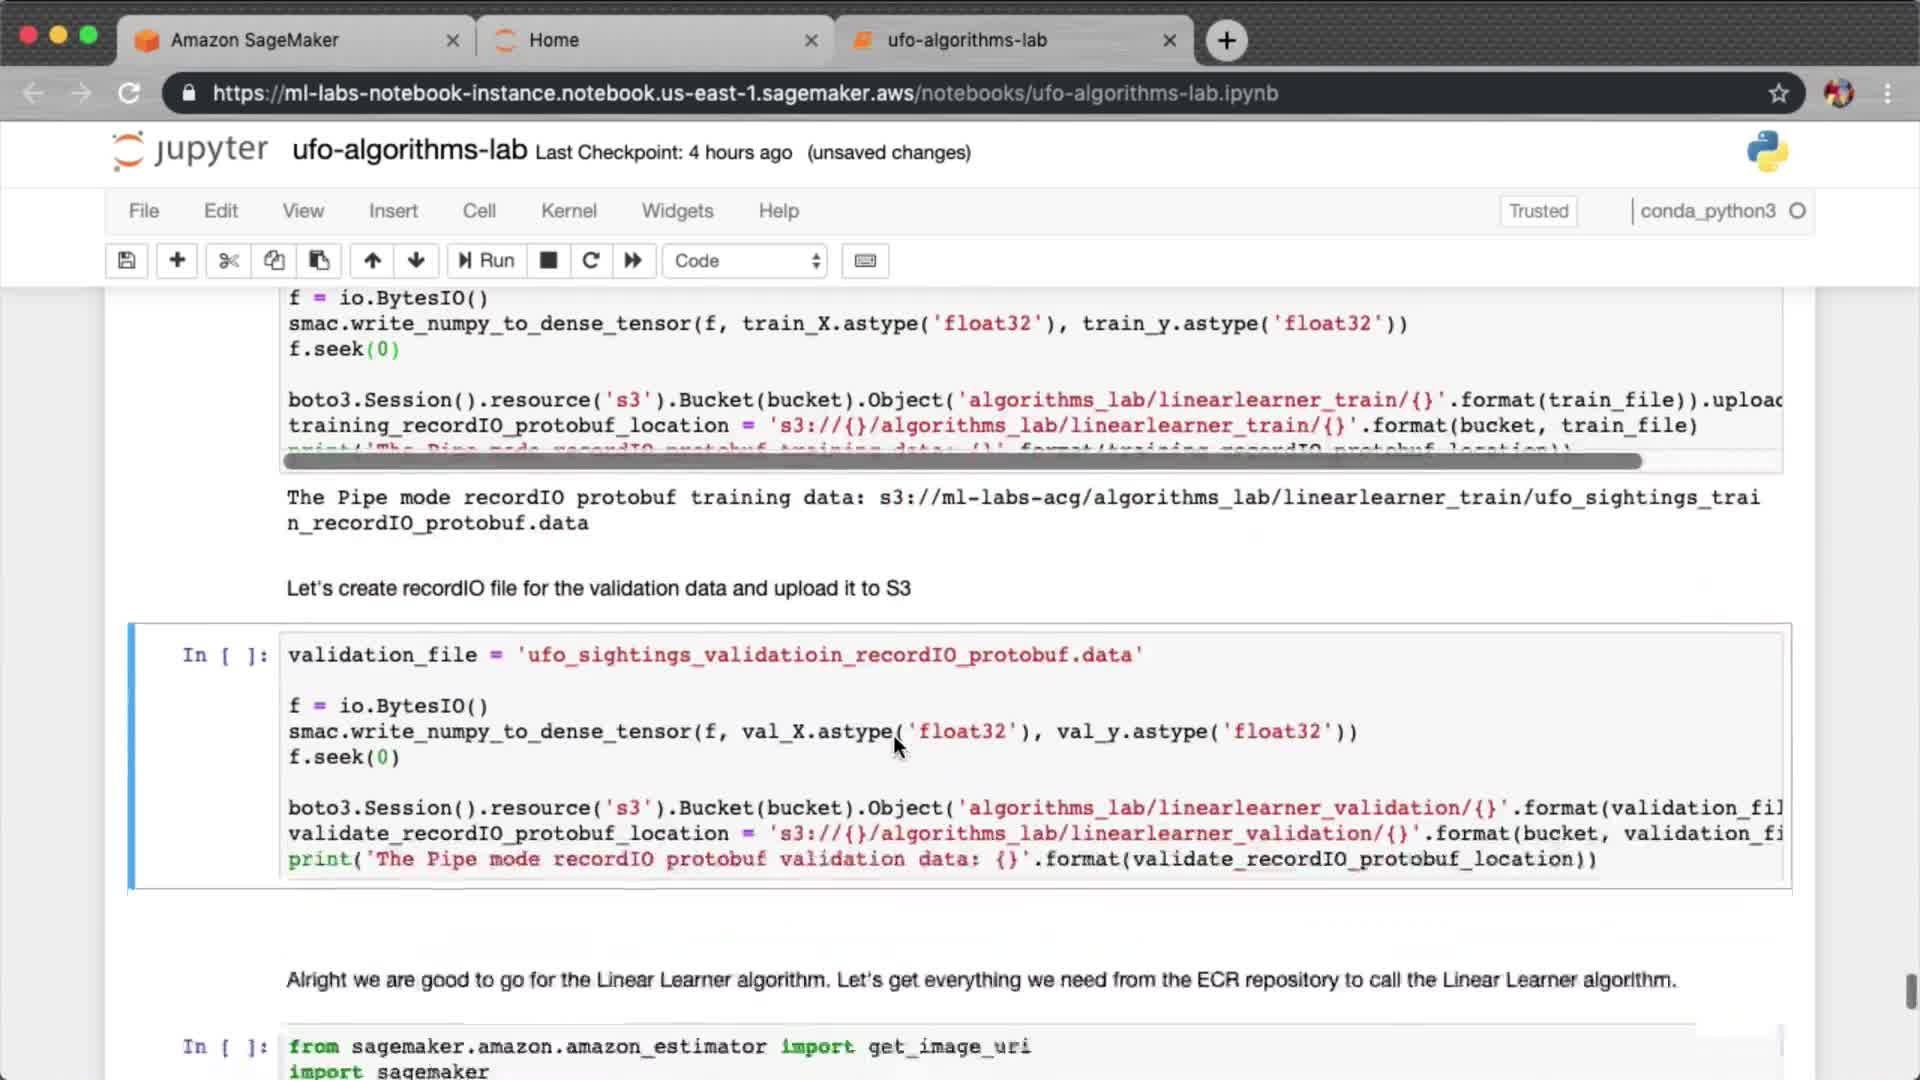Bookmark this page with the star icon

point(1778,93)
